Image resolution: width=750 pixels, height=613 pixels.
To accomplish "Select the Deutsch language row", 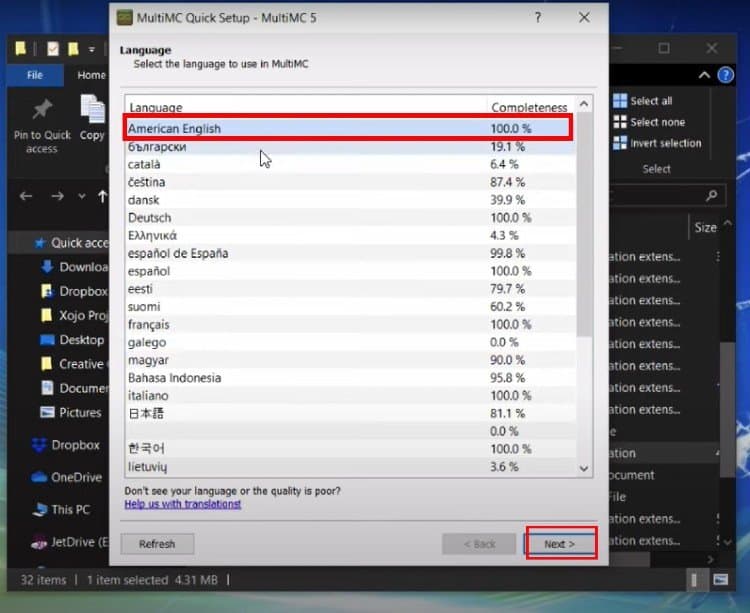I will point(351,218).
